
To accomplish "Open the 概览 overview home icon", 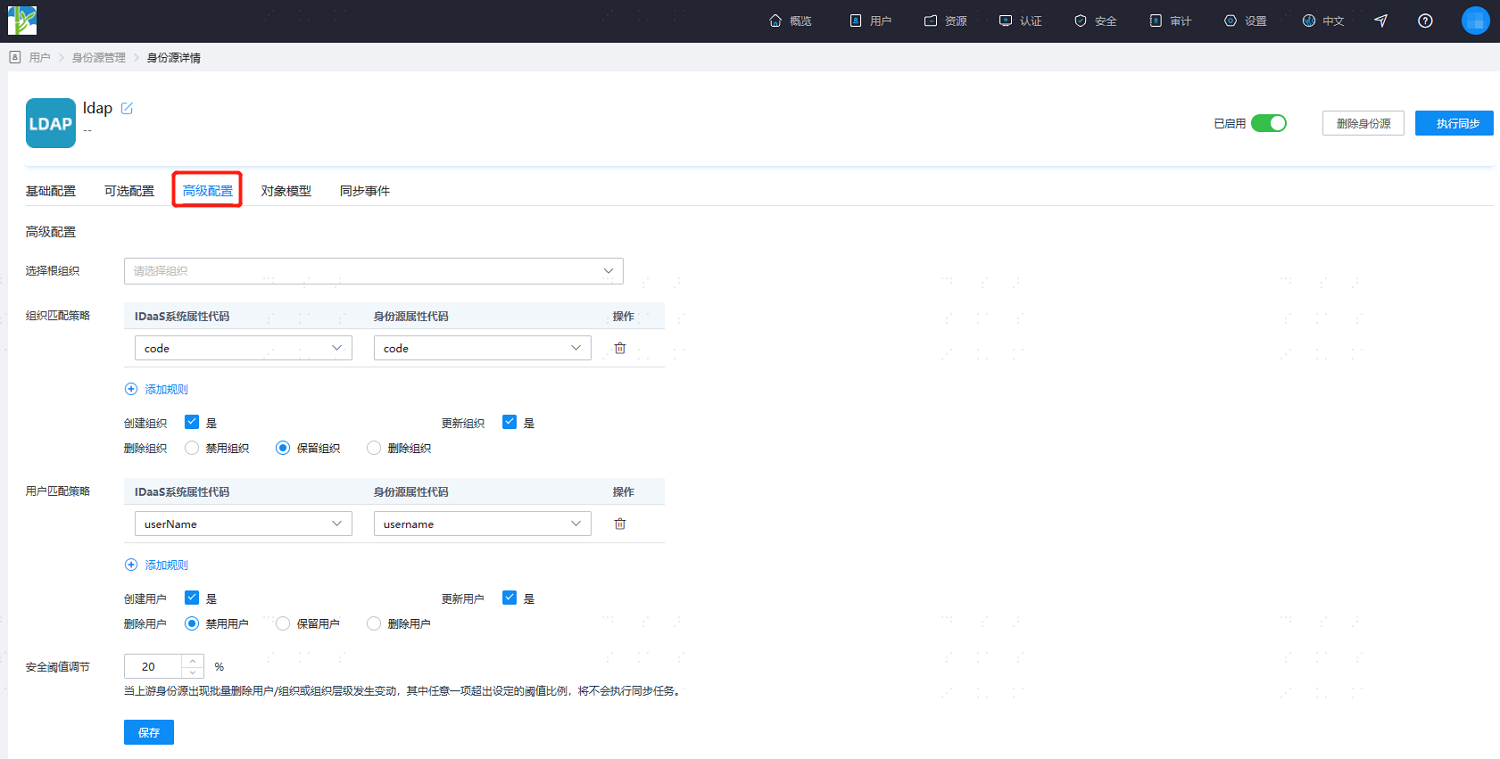I will [775, 21].
